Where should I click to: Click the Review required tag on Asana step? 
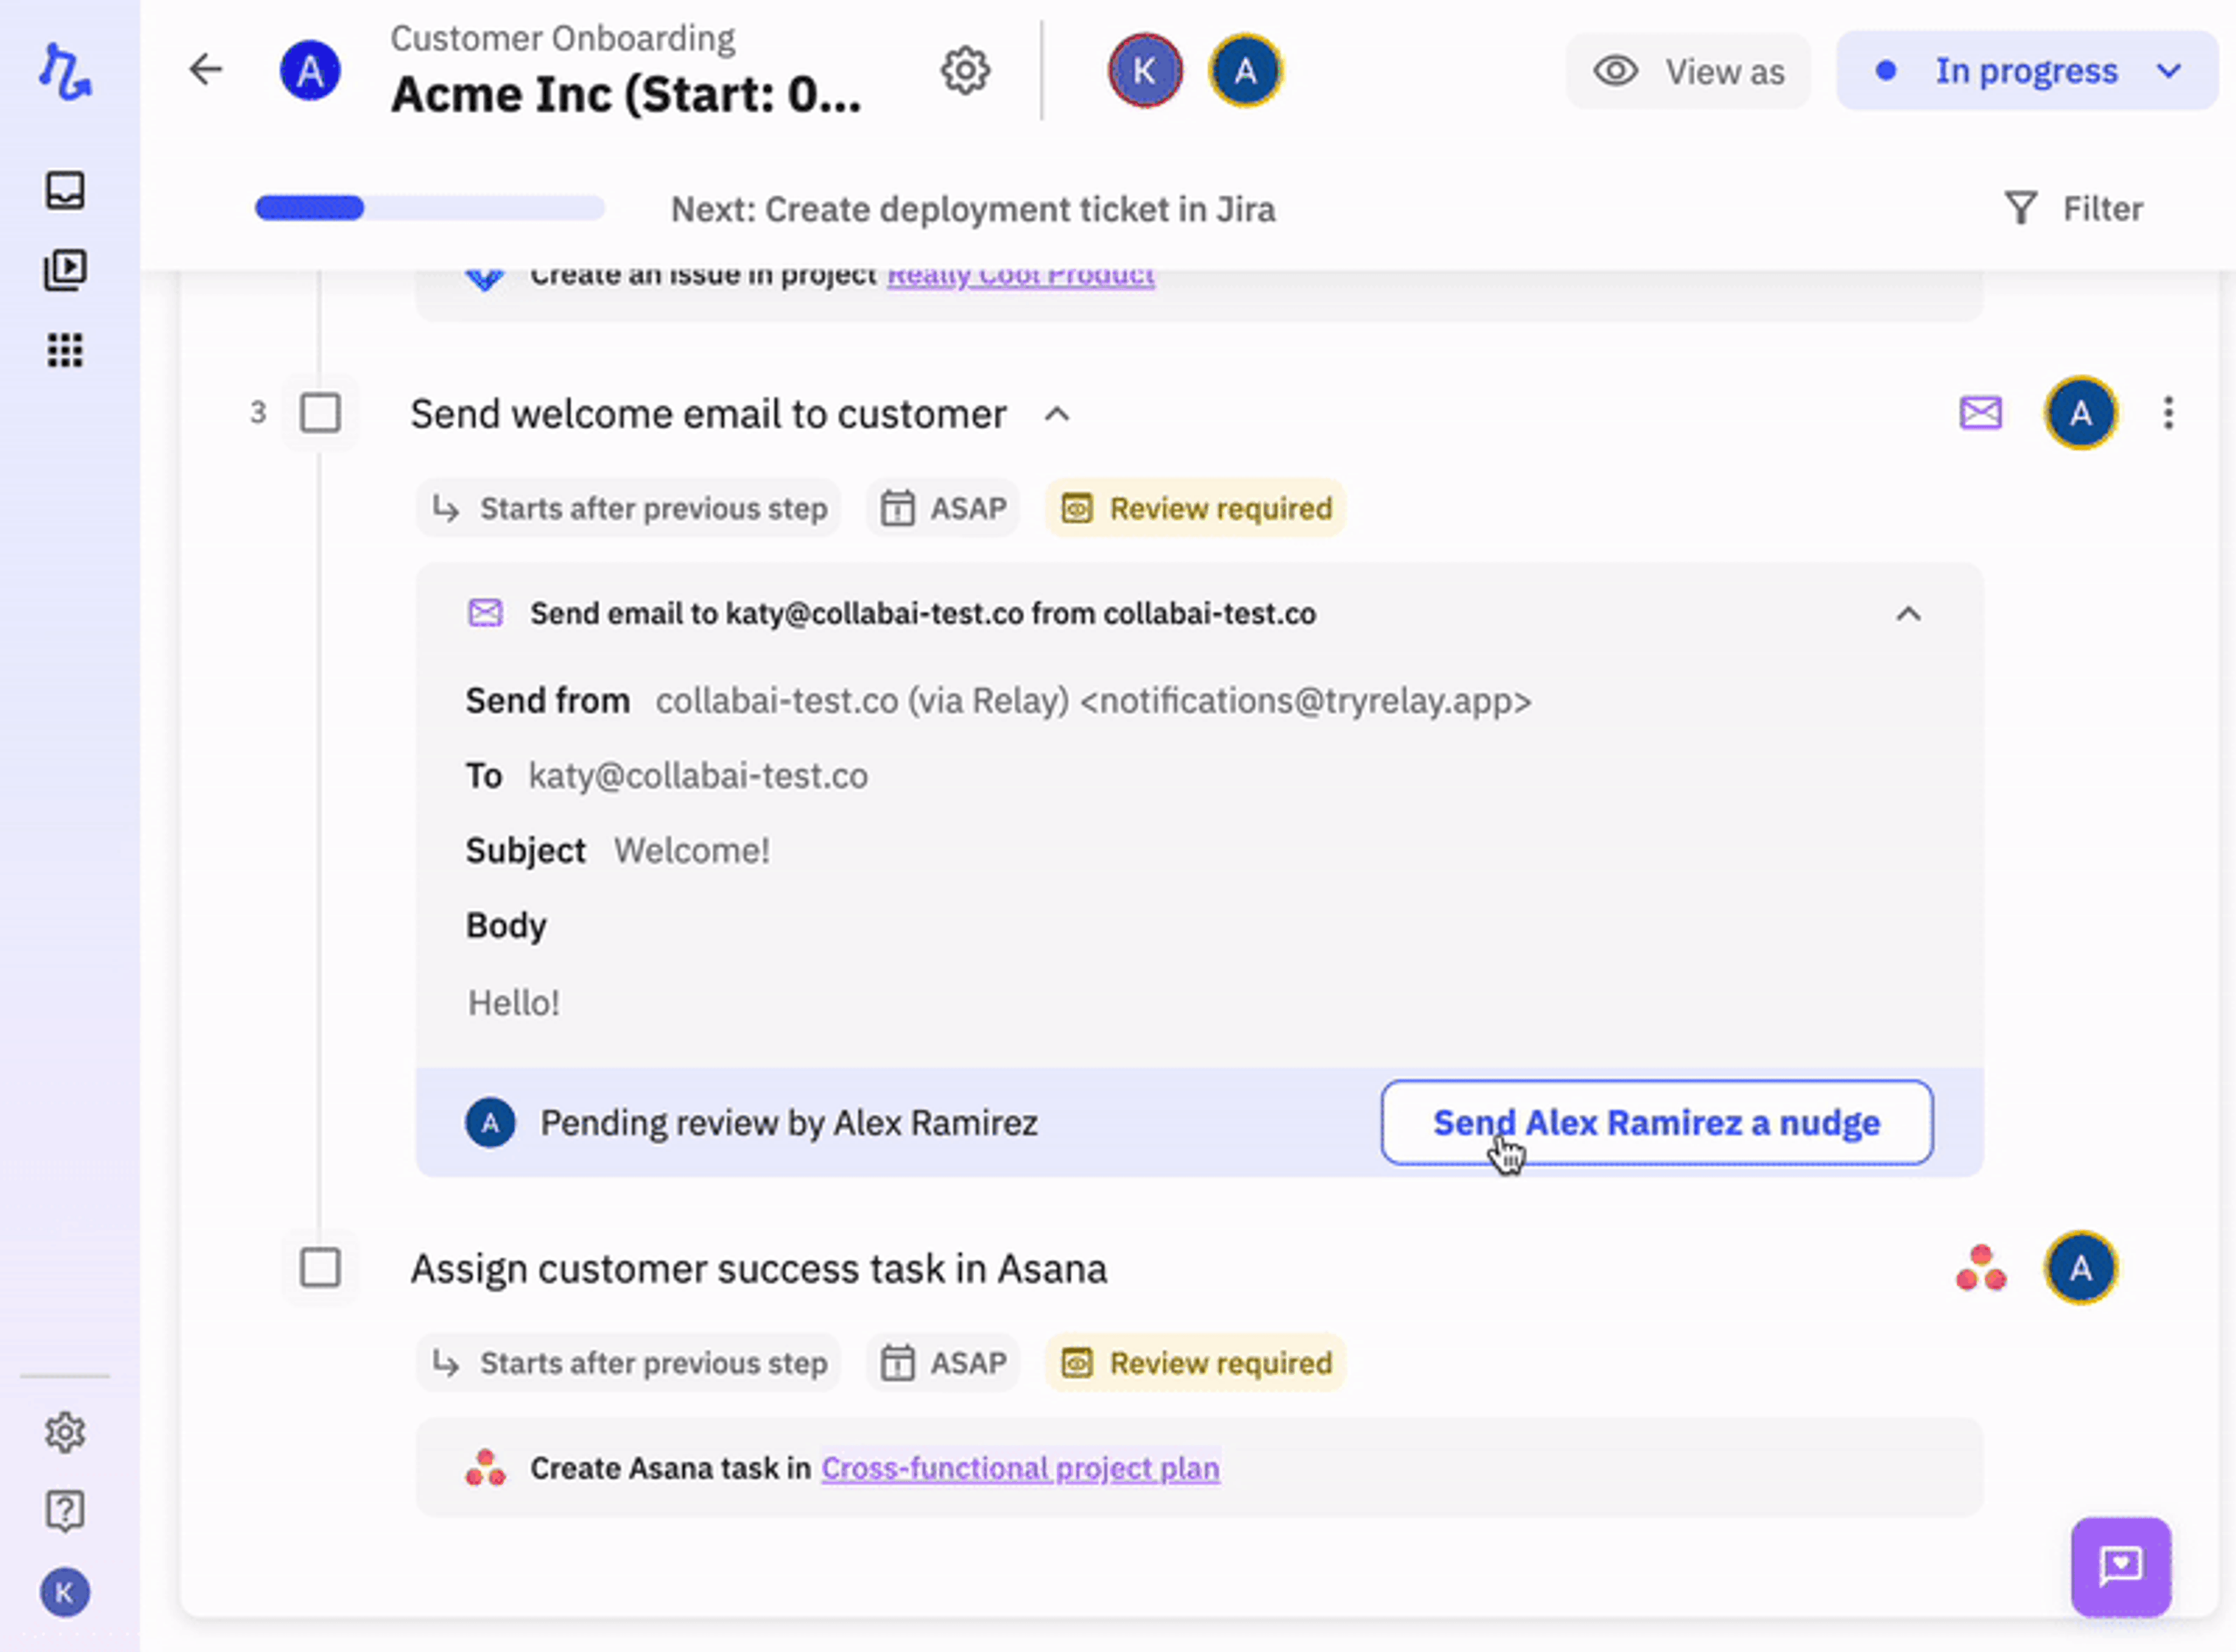pos(1196,1363)
